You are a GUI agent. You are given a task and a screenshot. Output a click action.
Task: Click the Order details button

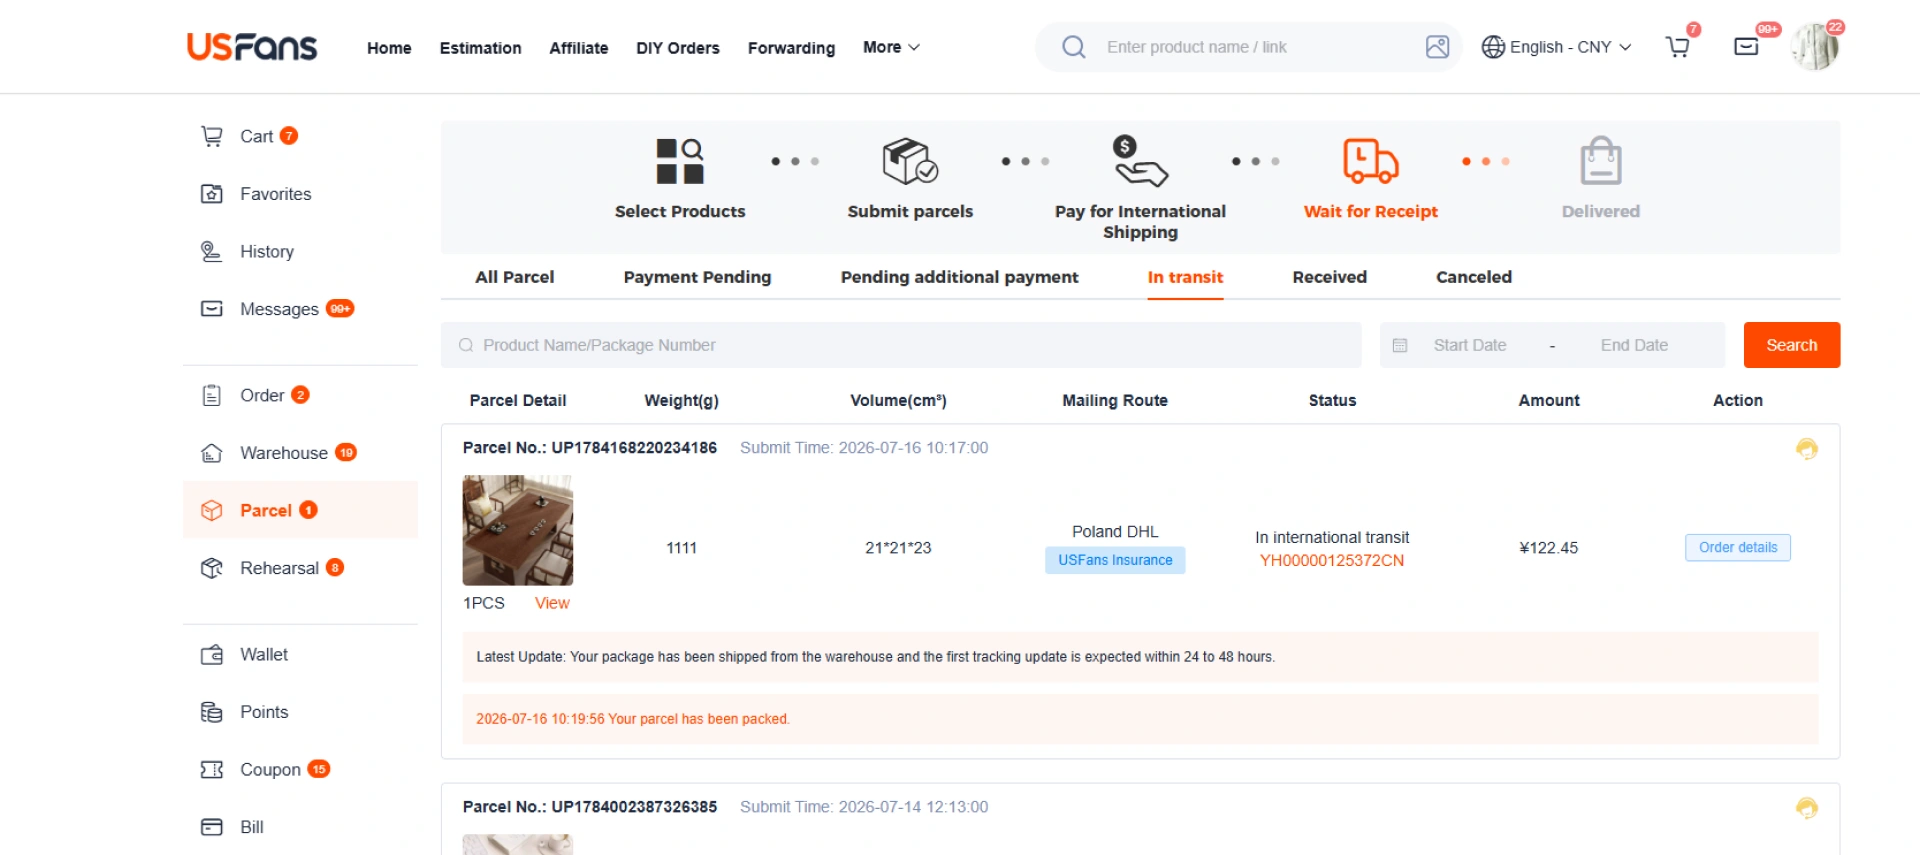tap(1737, 547)
